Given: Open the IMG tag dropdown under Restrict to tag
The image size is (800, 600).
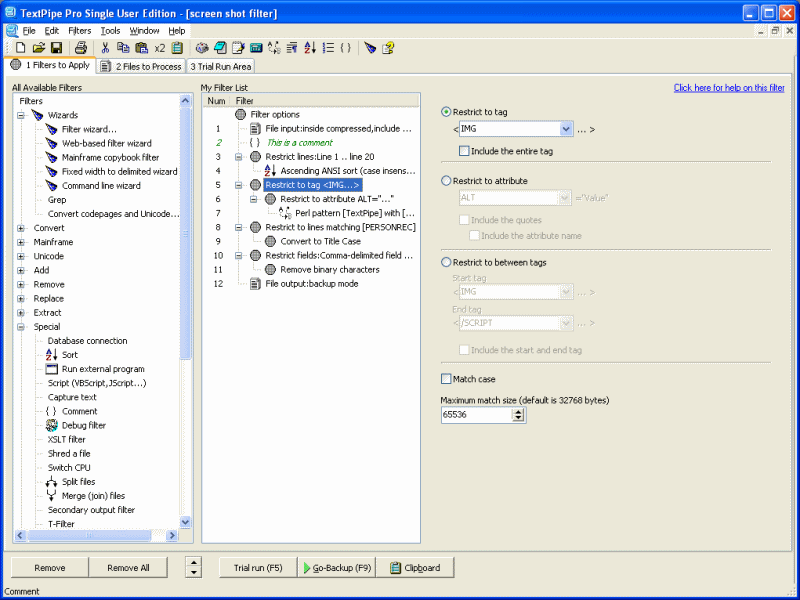Looking at the screenshot, I should pos(565,129).
